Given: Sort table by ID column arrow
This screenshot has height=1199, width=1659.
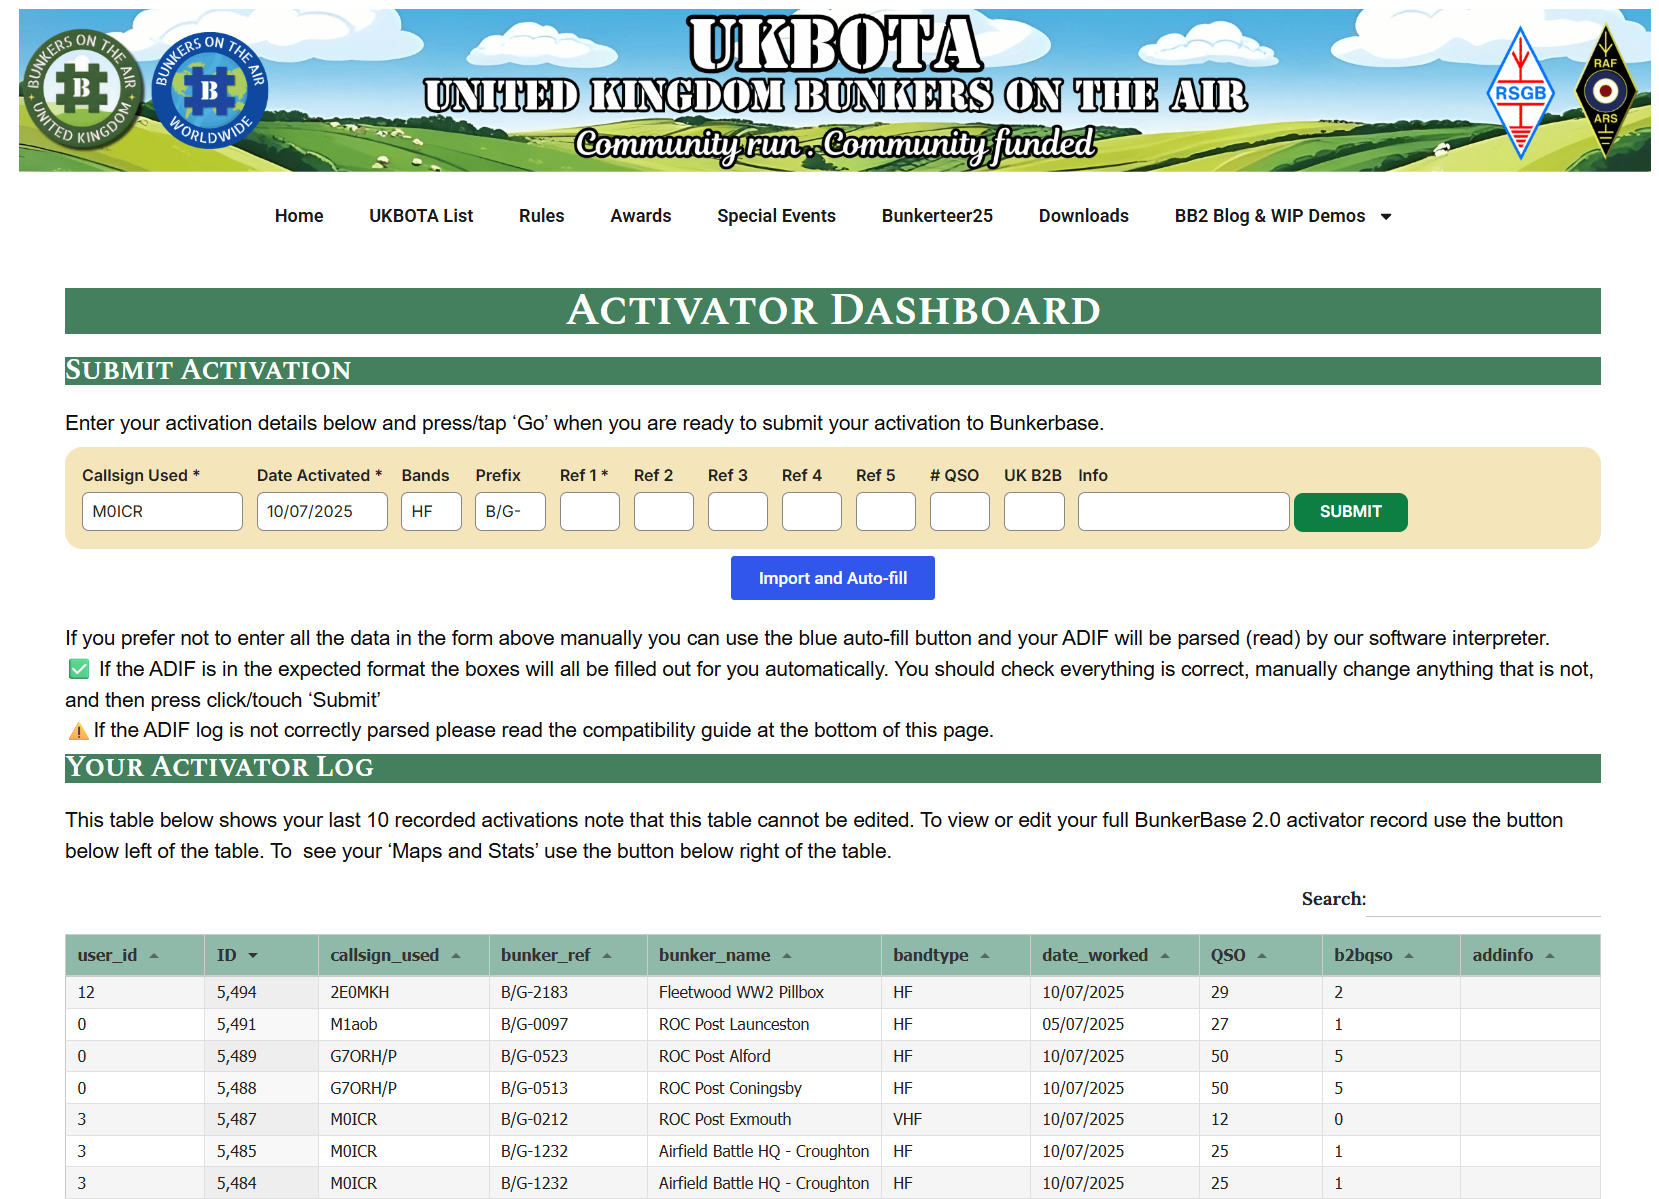Looking at the screenshot, I should 253,956.
